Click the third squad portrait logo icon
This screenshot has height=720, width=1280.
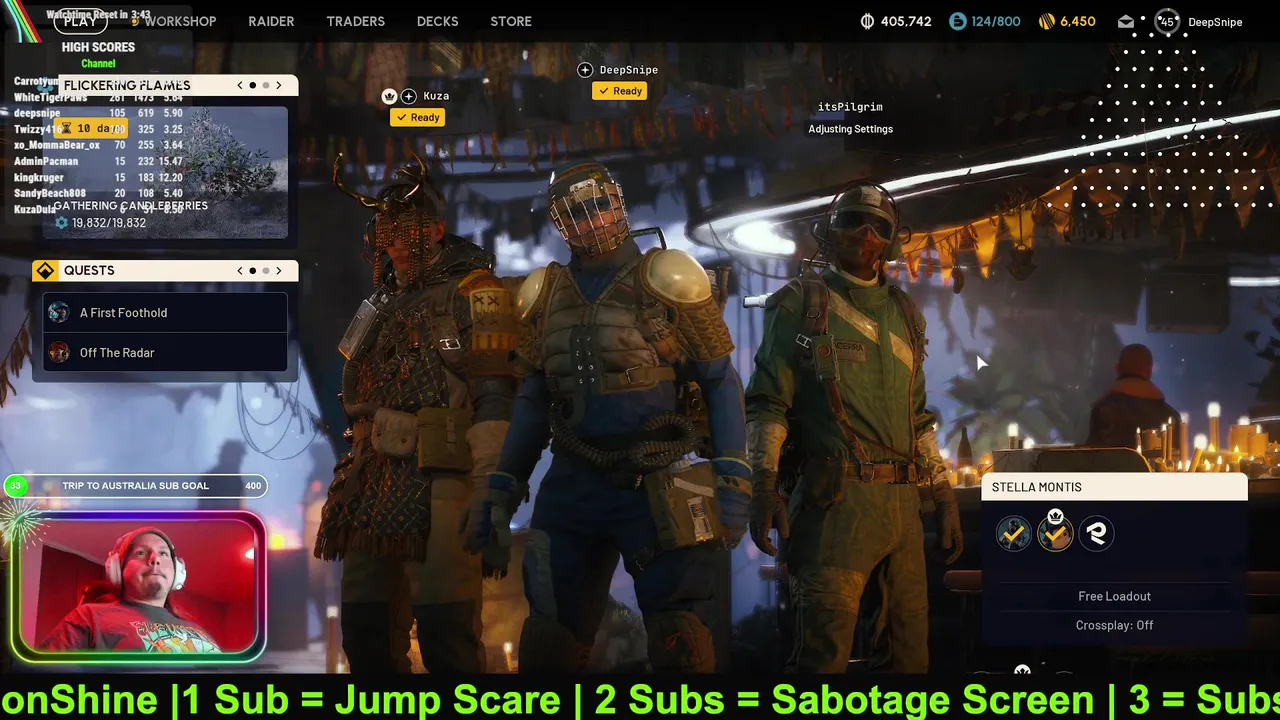click(x=1097, y=534)
